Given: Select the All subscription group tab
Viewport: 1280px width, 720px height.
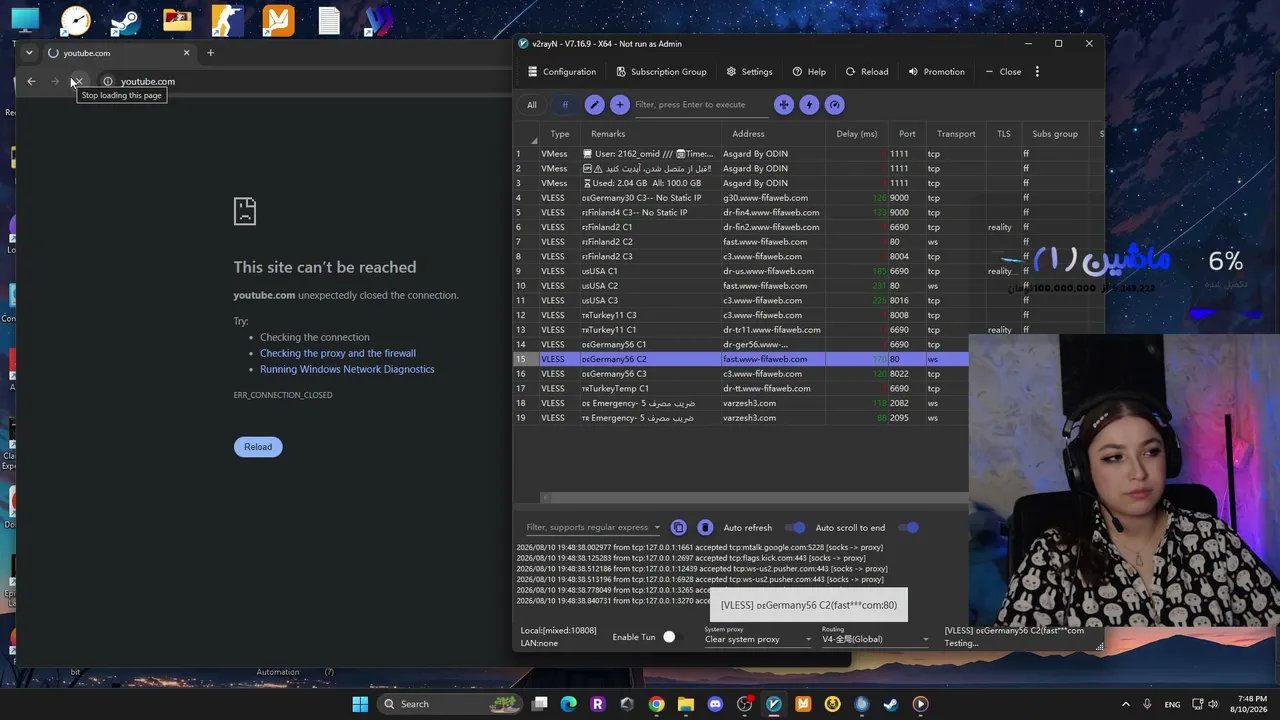Looking at the screenshot, I should click(532, 105).
